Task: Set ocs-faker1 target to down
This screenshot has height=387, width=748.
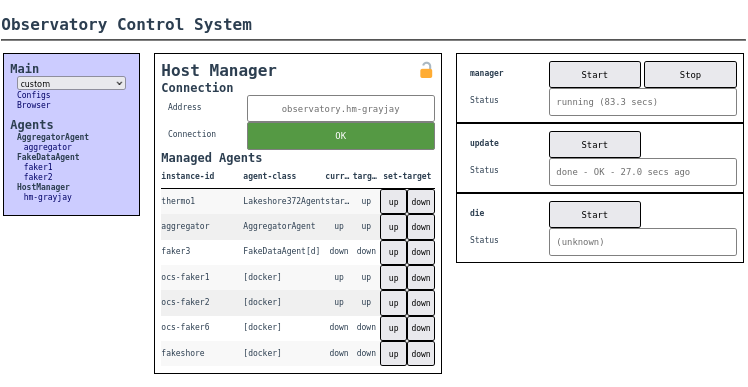Action: [421, 278]
